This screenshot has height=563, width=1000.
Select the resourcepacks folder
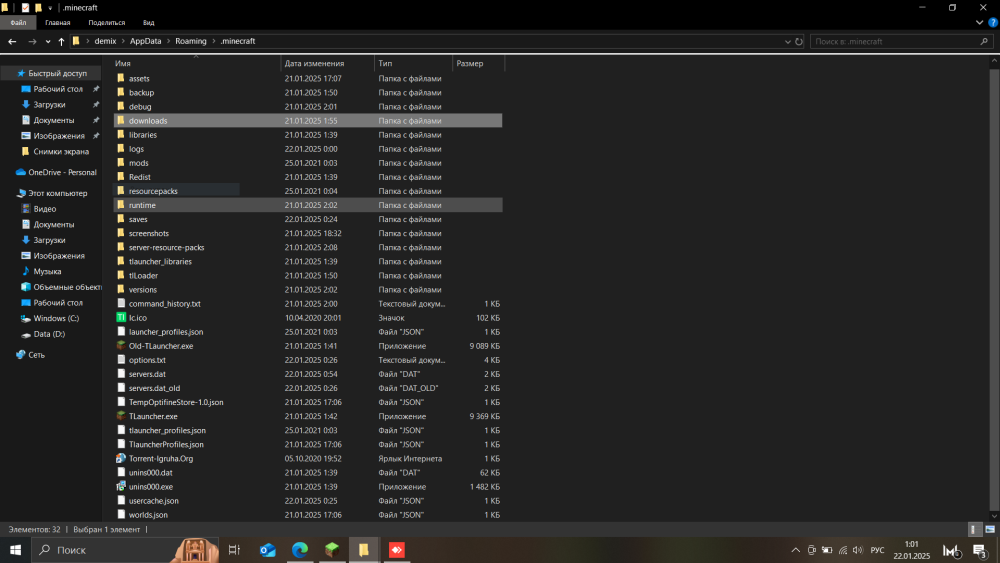click(x=307, y=191)
